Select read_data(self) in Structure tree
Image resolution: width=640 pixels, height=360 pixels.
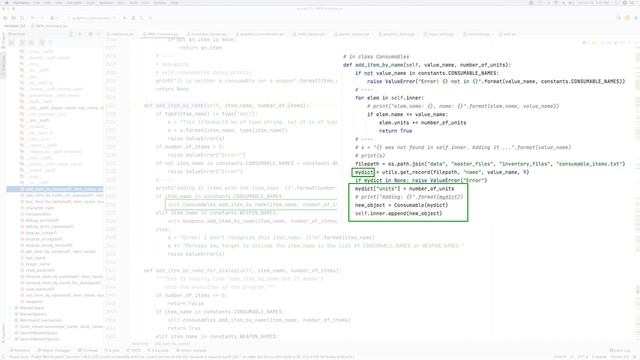pyautogui.click(x=37, y=270)
